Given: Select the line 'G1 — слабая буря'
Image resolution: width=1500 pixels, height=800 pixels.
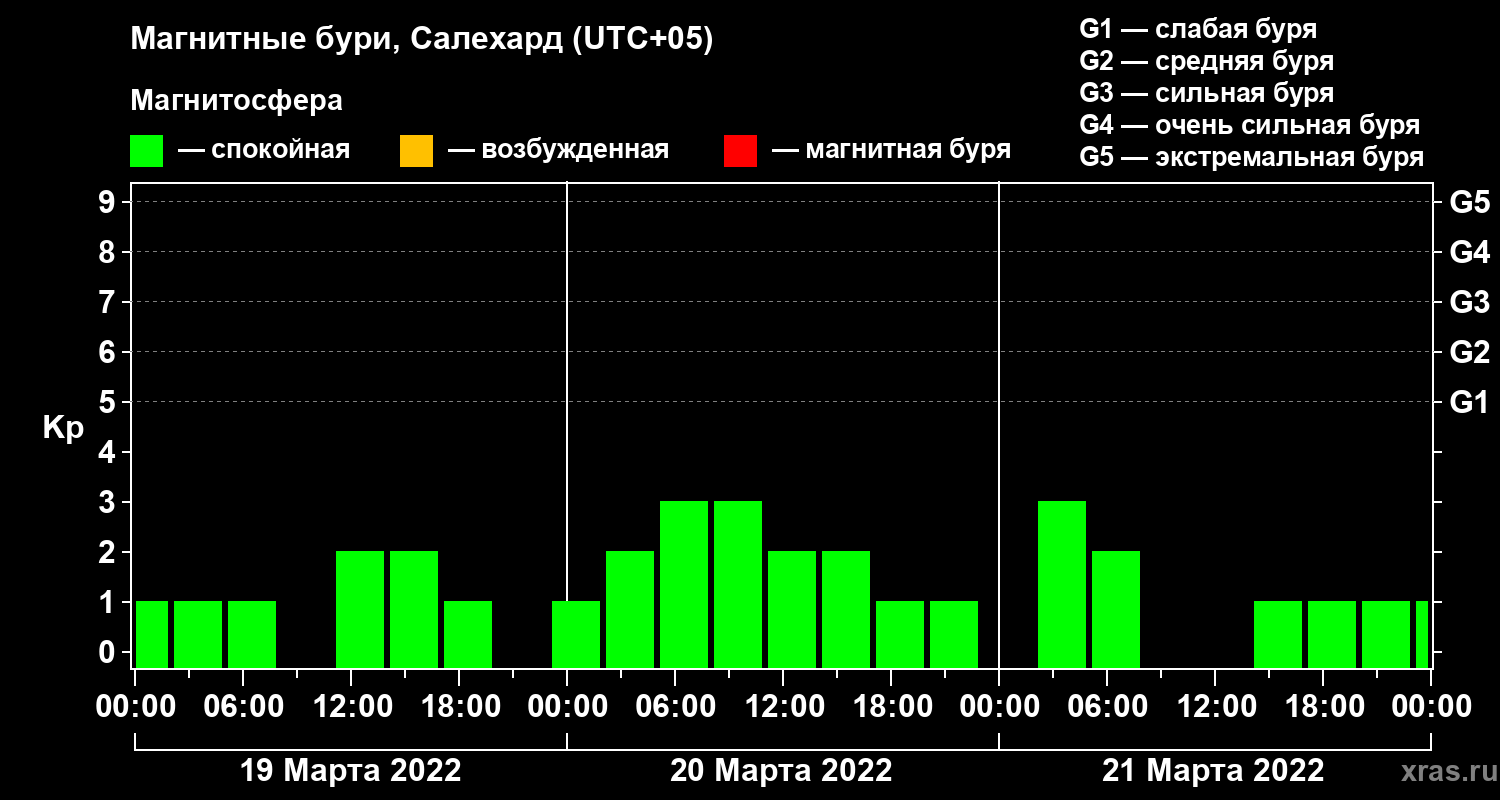Looking at the screenshot, I should (1198, 29).
